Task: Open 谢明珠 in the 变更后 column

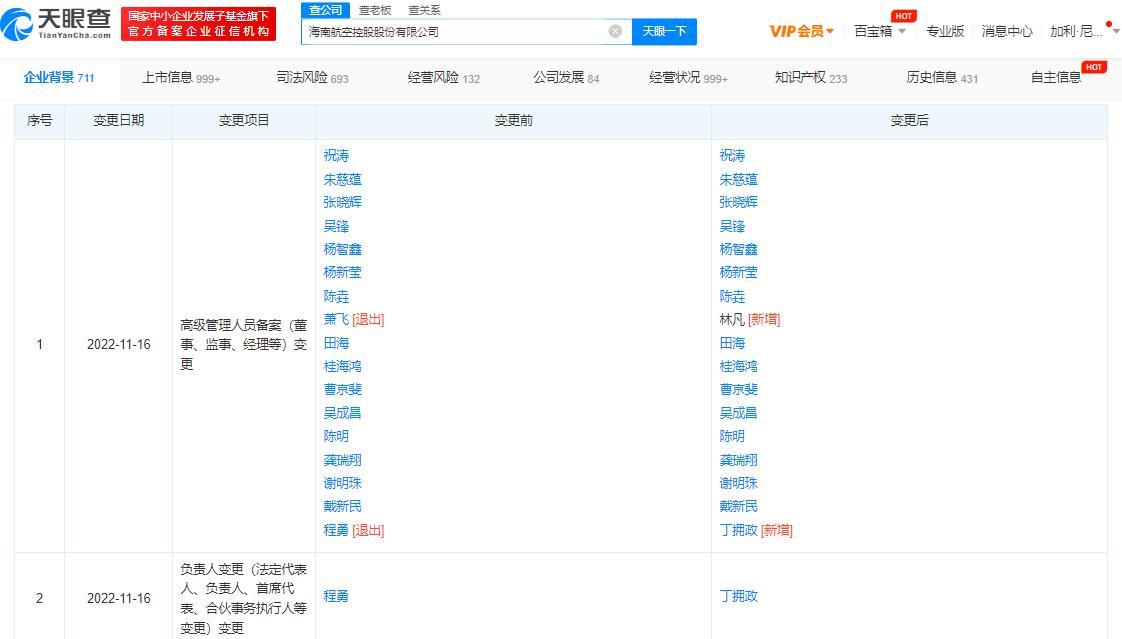Action: 738,483
